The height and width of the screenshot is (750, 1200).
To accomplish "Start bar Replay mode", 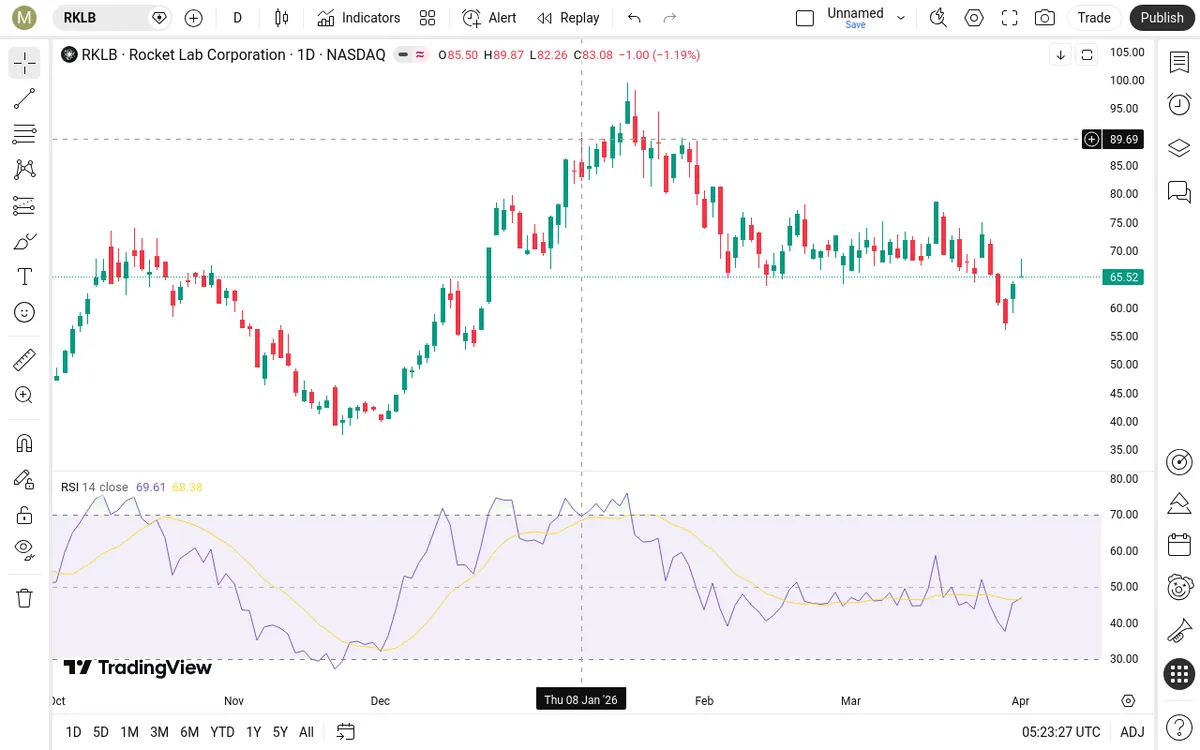I will point(568,18).
